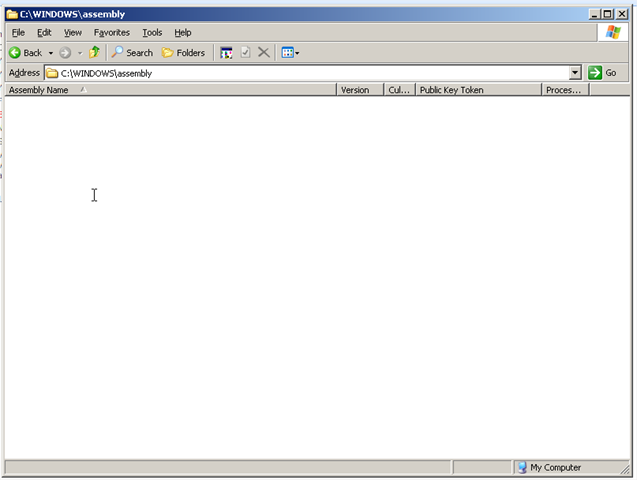Open the Favorites menu
This screenshot has width=637, height=480.
[x=112, y=32]
